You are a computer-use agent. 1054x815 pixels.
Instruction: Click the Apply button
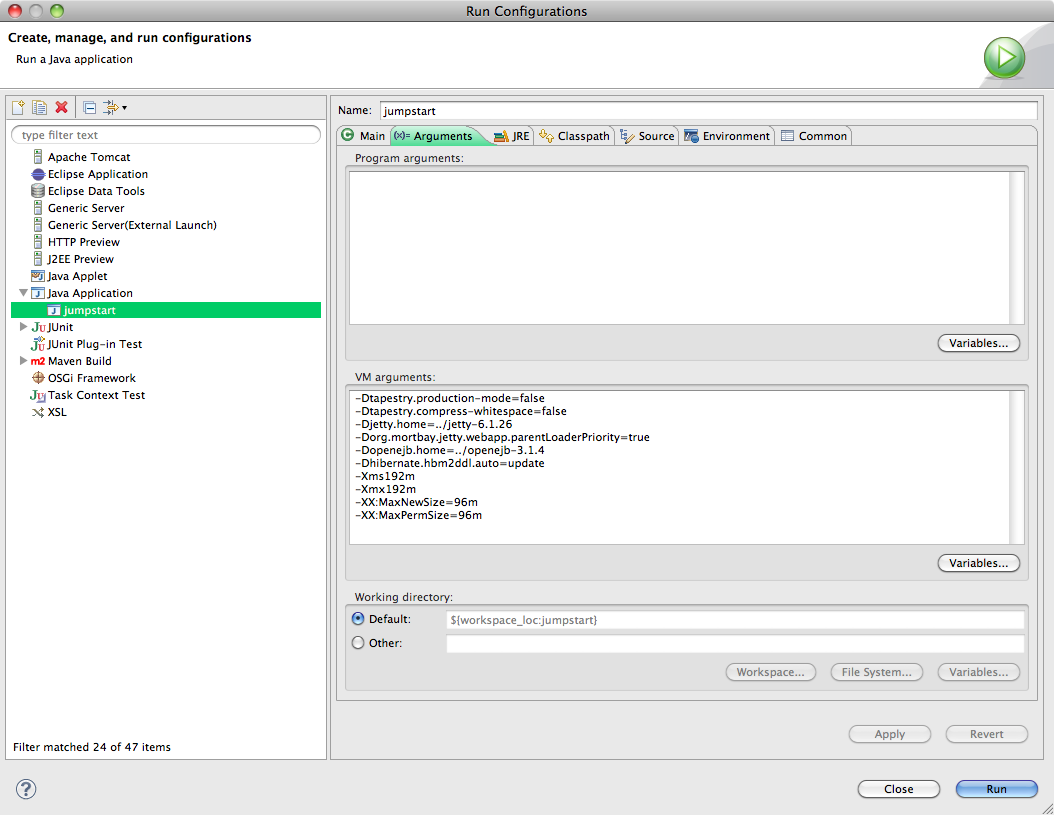[890, 734]
